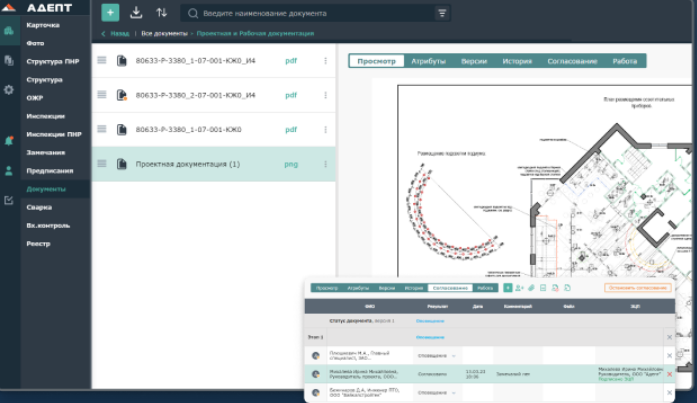This screenshot has width=697, height=403.
Task: Go to Структура ПНР section
Action: 52,61
